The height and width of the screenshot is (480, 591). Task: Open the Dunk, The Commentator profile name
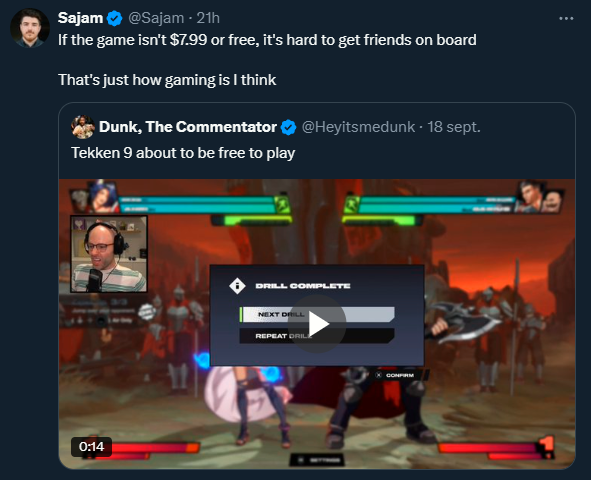pos(188,127)
